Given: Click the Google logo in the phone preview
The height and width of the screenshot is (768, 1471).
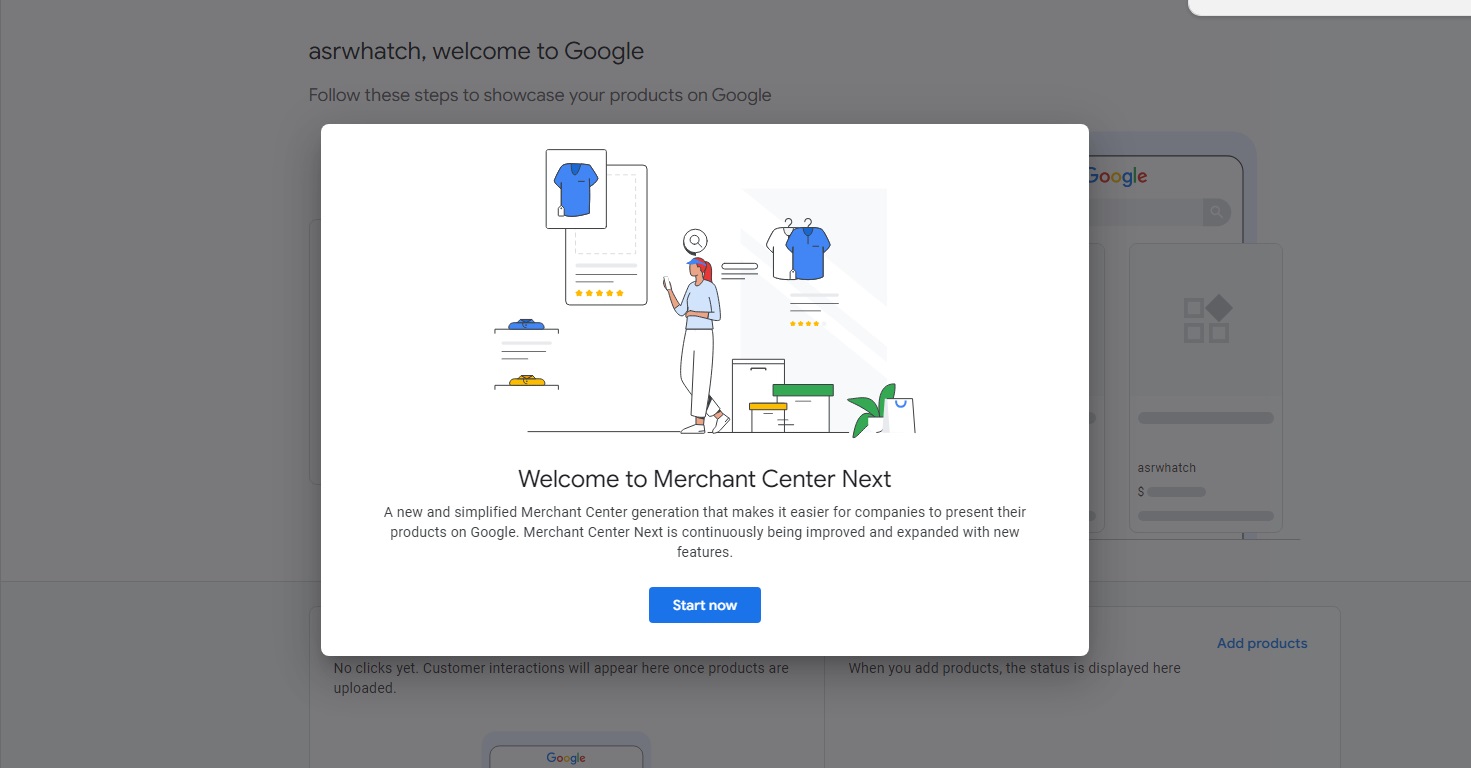Looking at the screenshot, I should tap(1117, 177).
